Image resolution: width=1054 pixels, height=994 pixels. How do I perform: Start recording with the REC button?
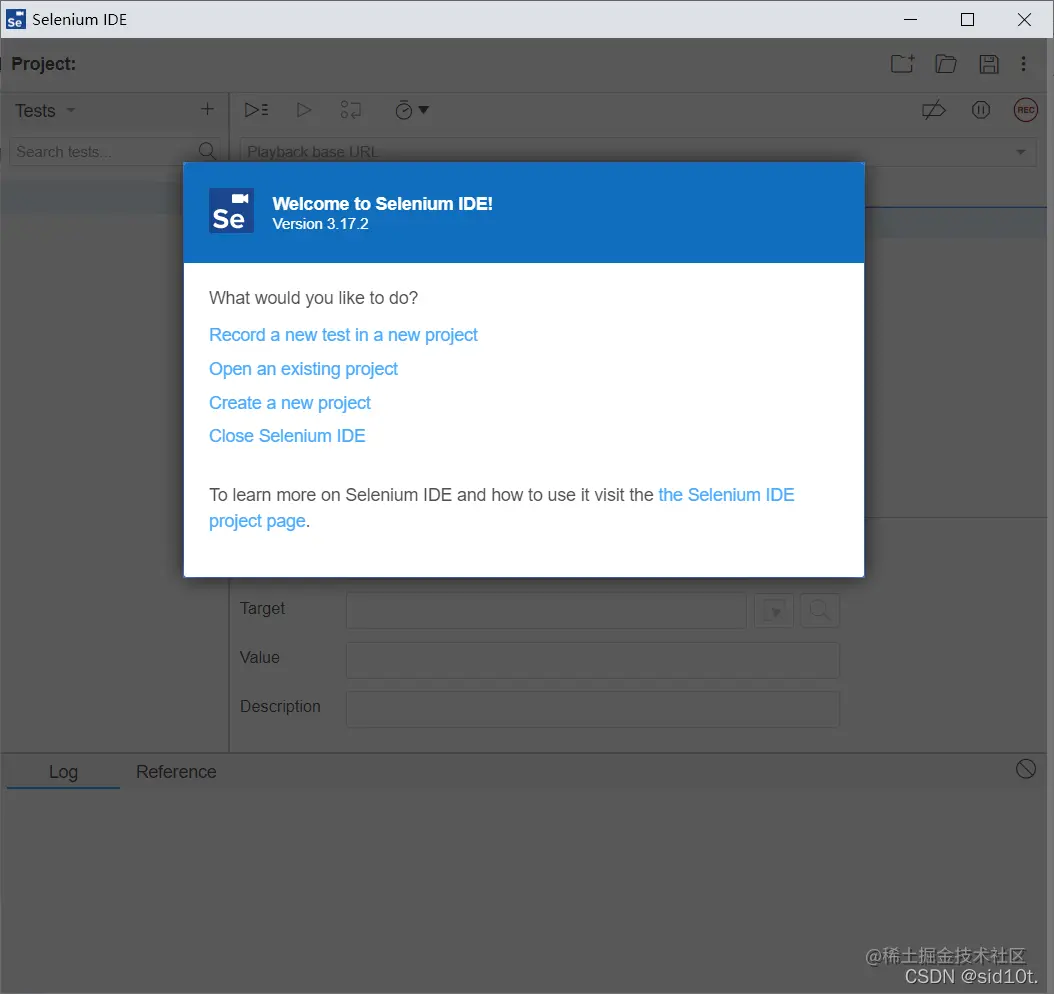click(x=1026, y=110)
